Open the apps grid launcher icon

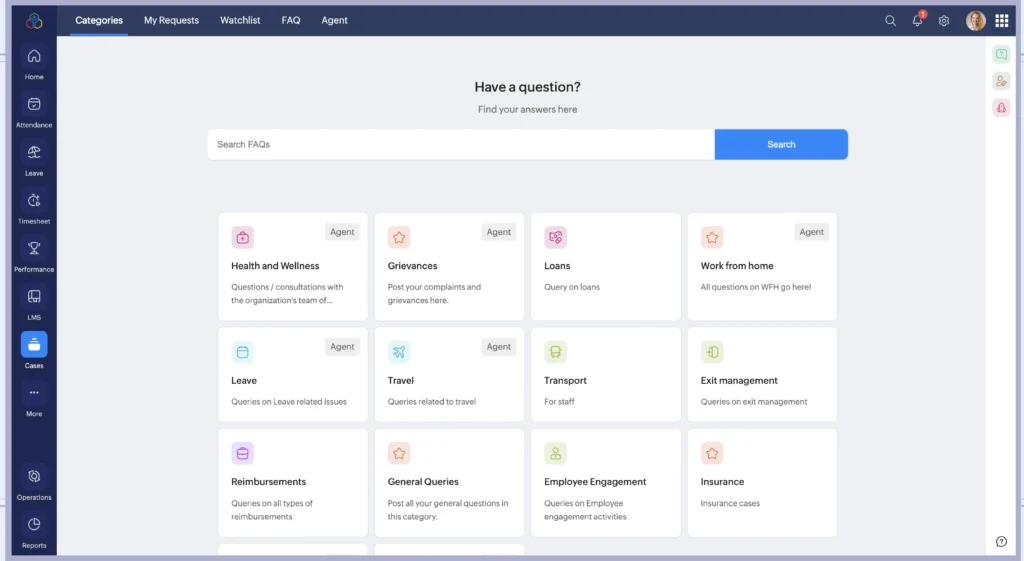pos(1002,21)
